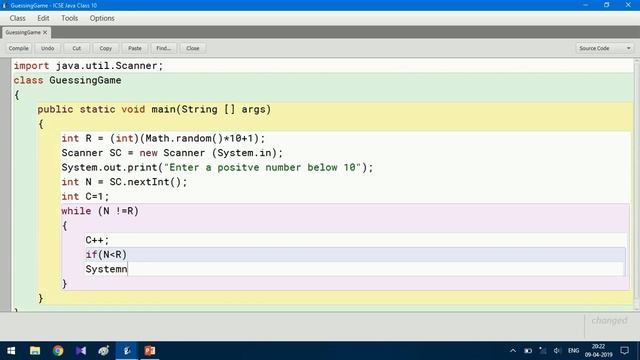Show hidden system tray icons
Viewport: 640px width, 360px height.
pyautogui.click(x=513, y=351)
